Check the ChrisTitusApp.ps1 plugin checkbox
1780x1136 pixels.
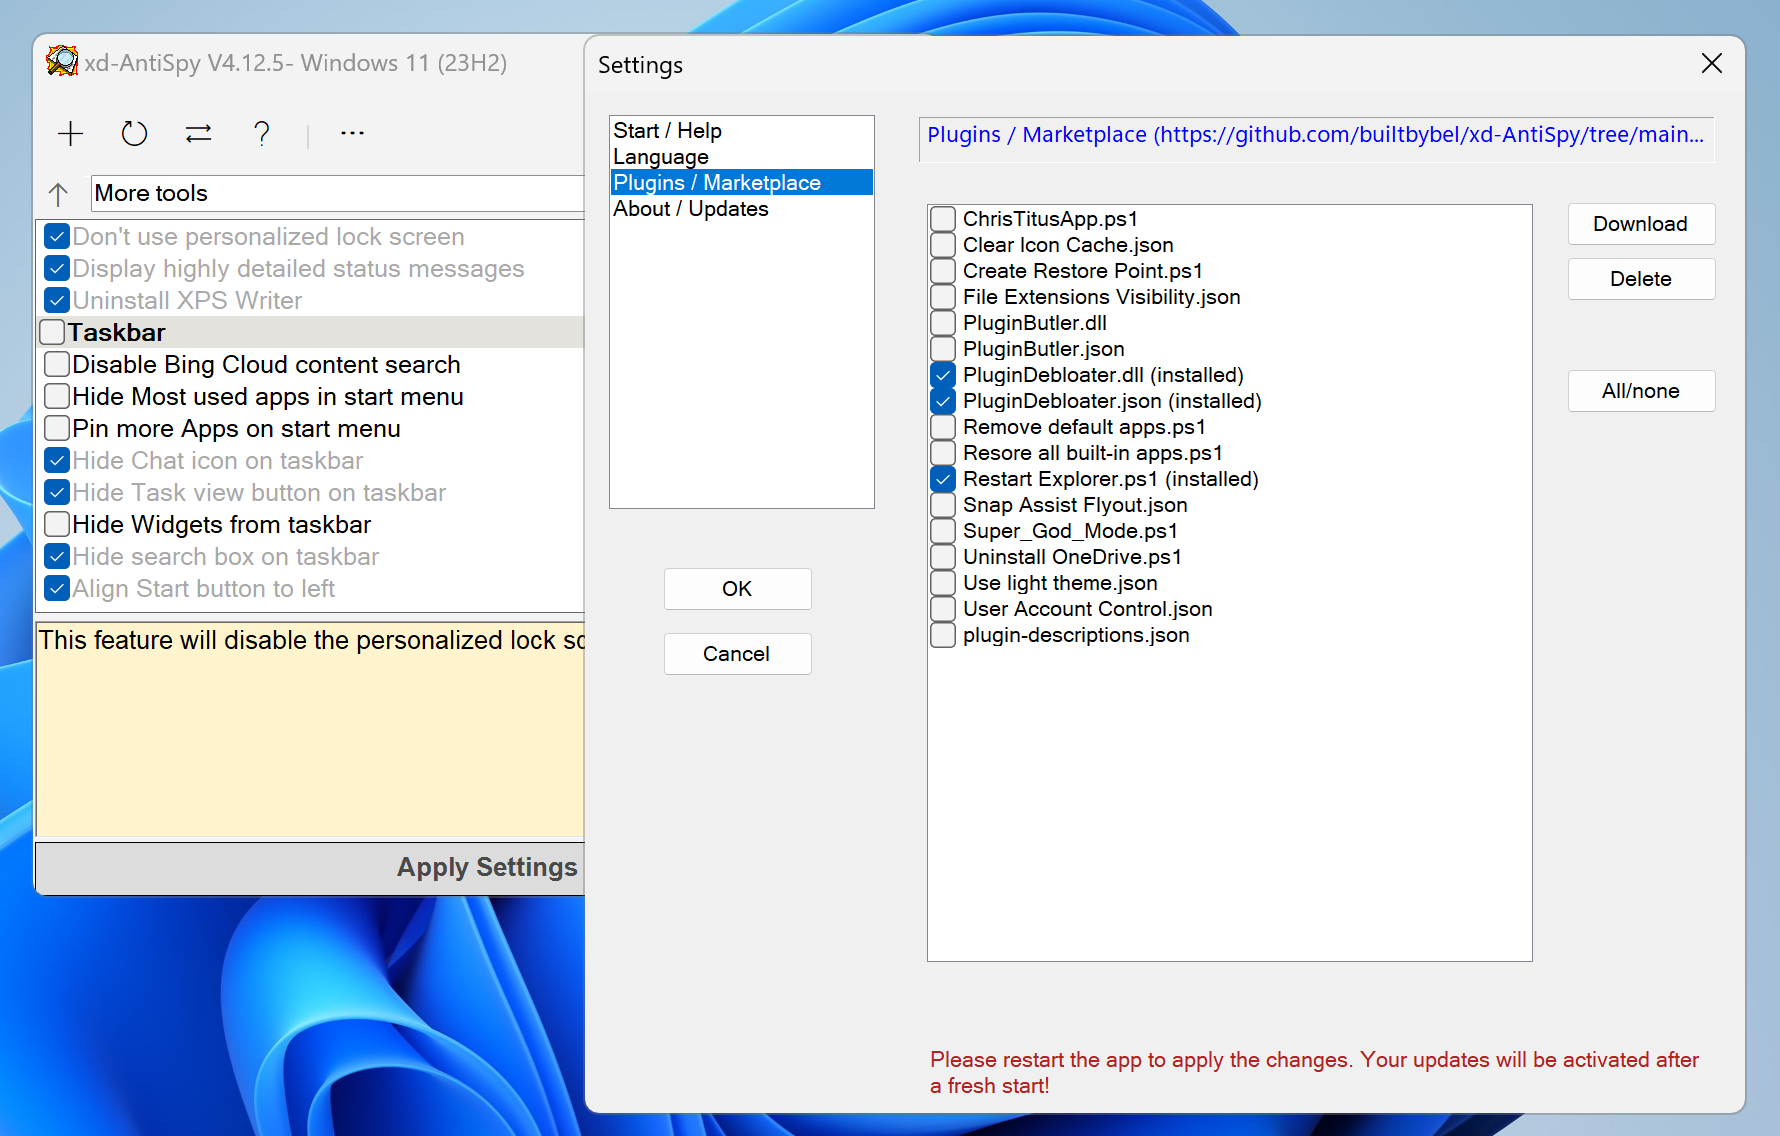pos(943,219)
